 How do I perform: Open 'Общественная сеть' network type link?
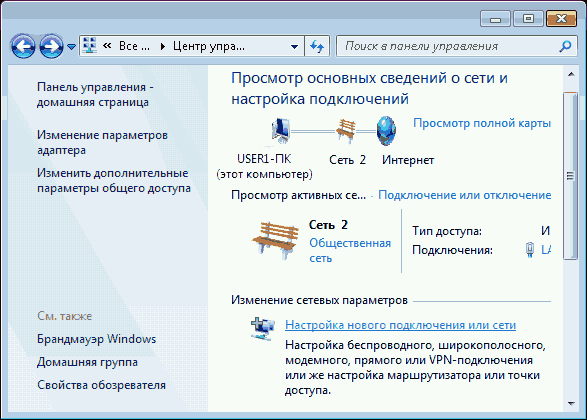coord(350,250)
